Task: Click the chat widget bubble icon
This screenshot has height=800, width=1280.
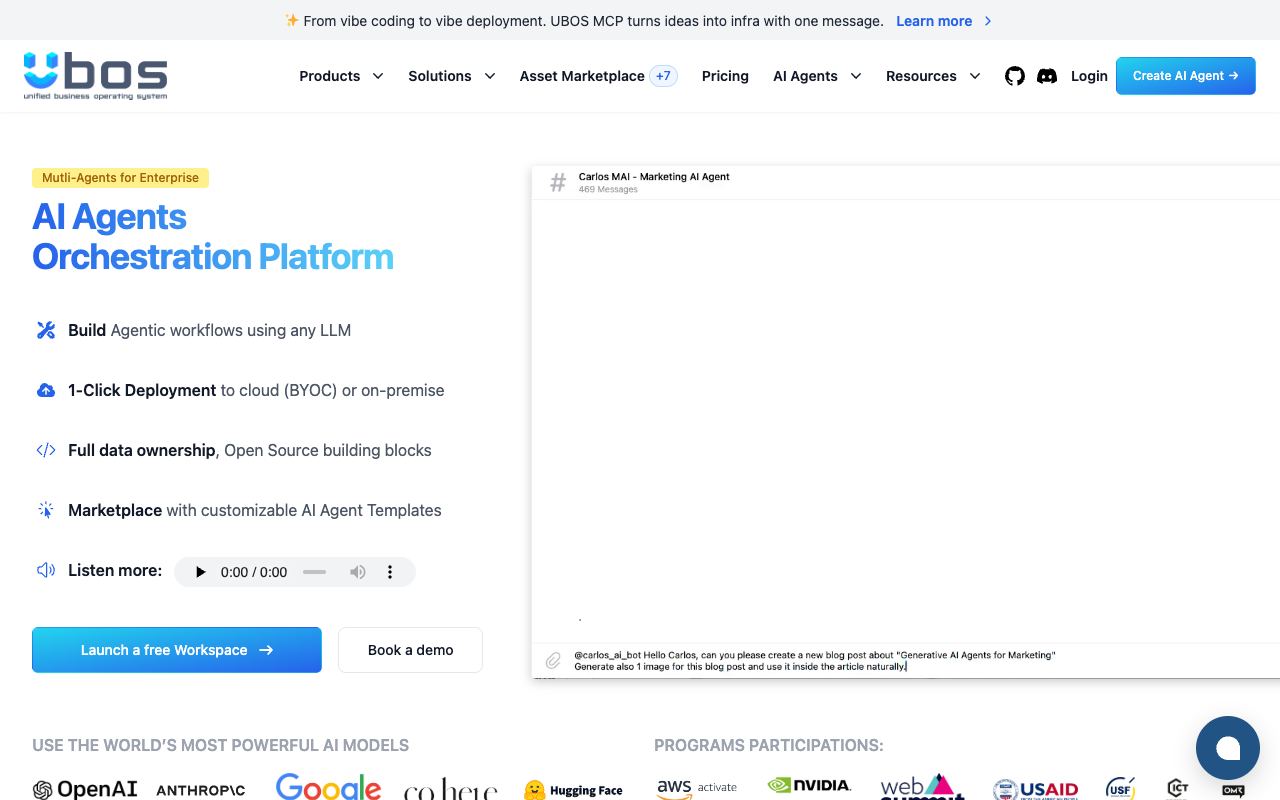Action: click(1228, 748)
